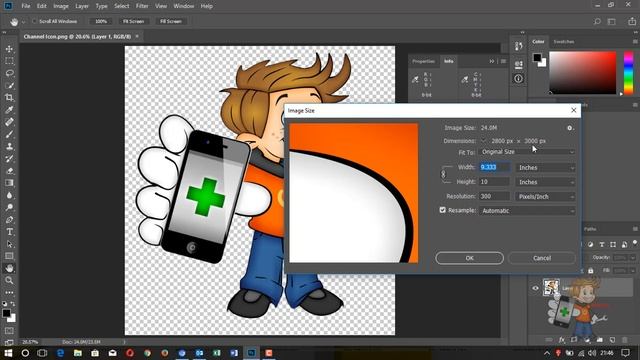Image resolution: width=640 pixels, height=360 pixels.
Task: Select the Blur tool
Action: click(x=9, y=195)
